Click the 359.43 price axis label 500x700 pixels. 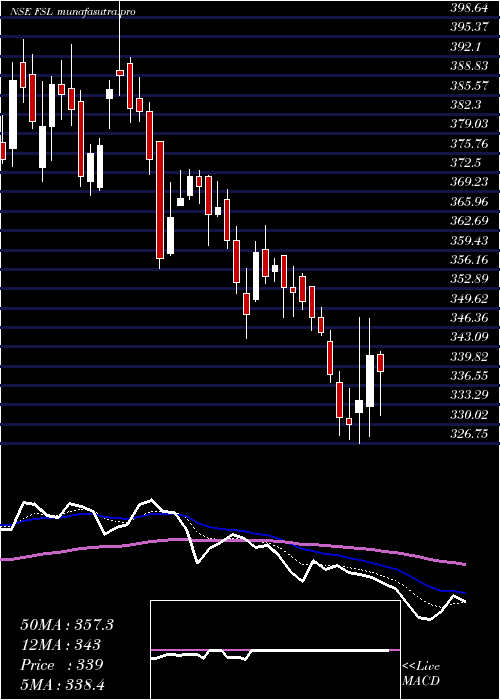(469, 241)
